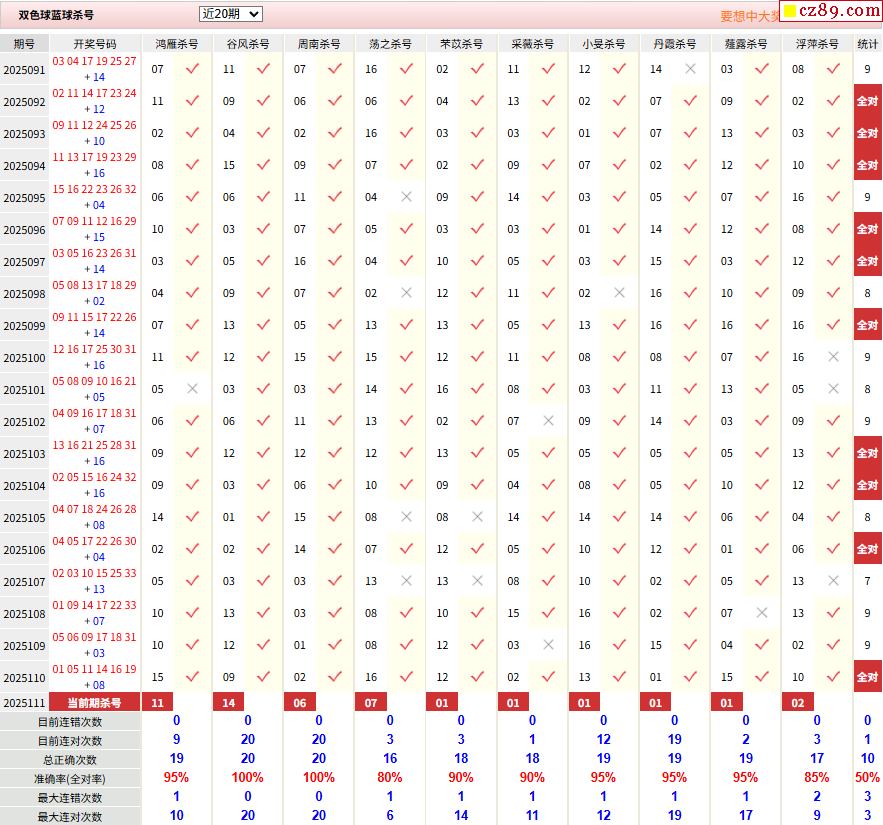Click gray cross for 丹霞杀号 in issue 2025091
883x825 pixels.
(x=690, y=69)
